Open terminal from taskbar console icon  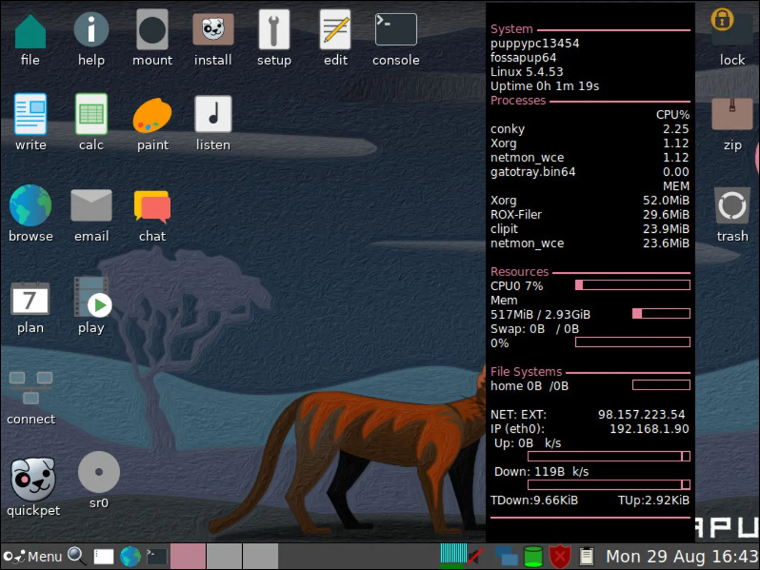157,556
